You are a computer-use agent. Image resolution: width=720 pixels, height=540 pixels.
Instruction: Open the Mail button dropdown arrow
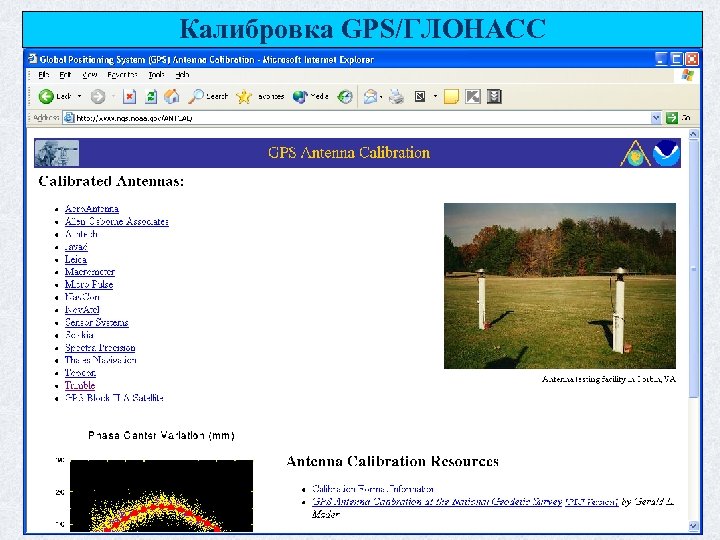pos(381,96)
